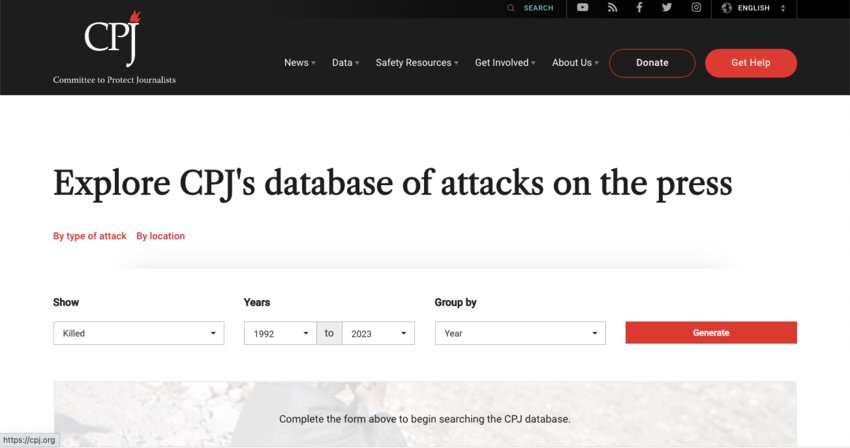Open the By type of attack link
Screen dimensions: 850x448
[89, 236]
